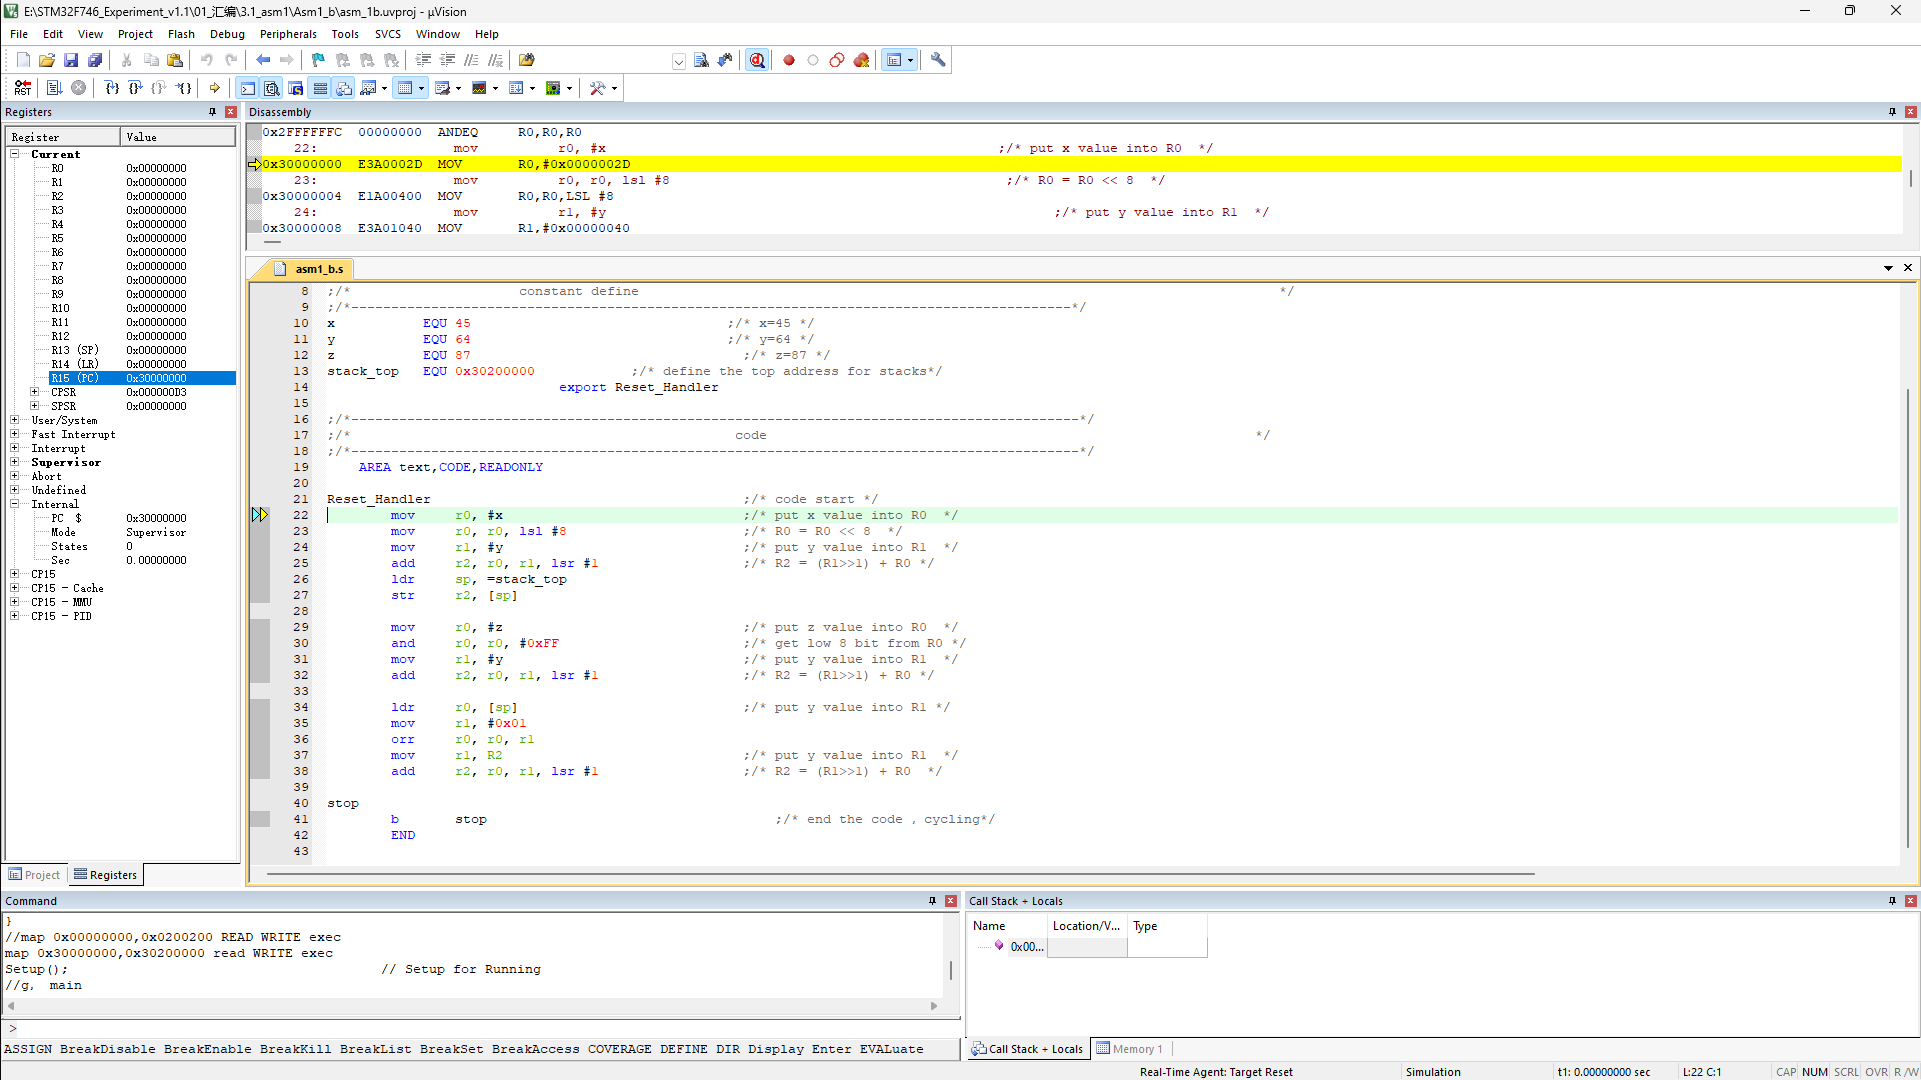
Task: Click the R0 register value
Action: click(x=156, y=168)
